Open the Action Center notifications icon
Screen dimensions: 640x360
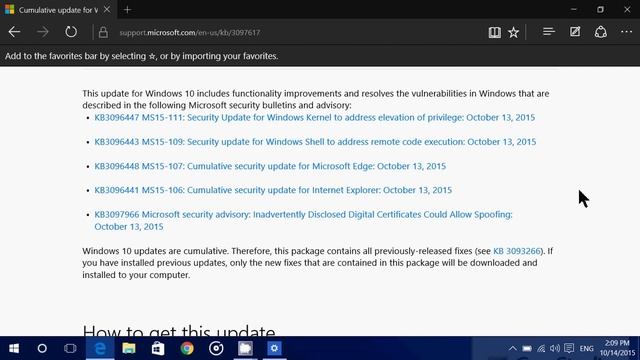coord(569,348)
